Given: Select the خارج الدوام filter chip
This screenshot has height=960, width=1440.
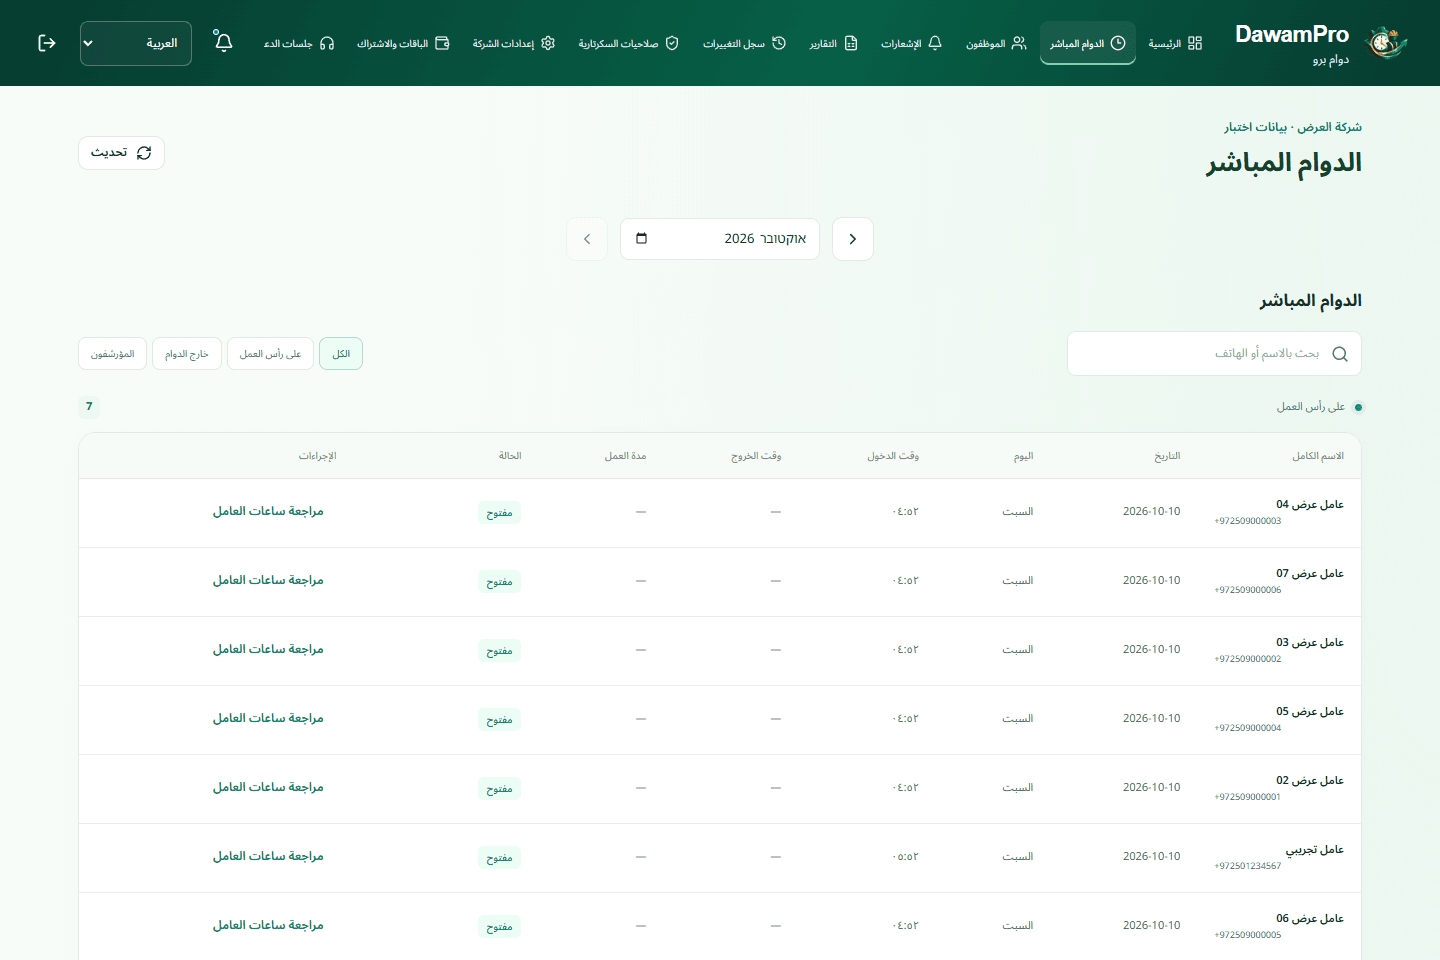Looking at the screenshot, I should click(x=187, y=354).
